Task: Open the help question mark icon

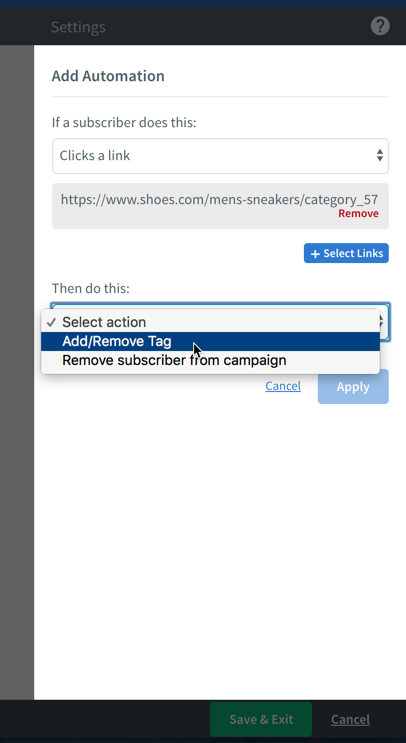Action: click(x=380, y=26)
